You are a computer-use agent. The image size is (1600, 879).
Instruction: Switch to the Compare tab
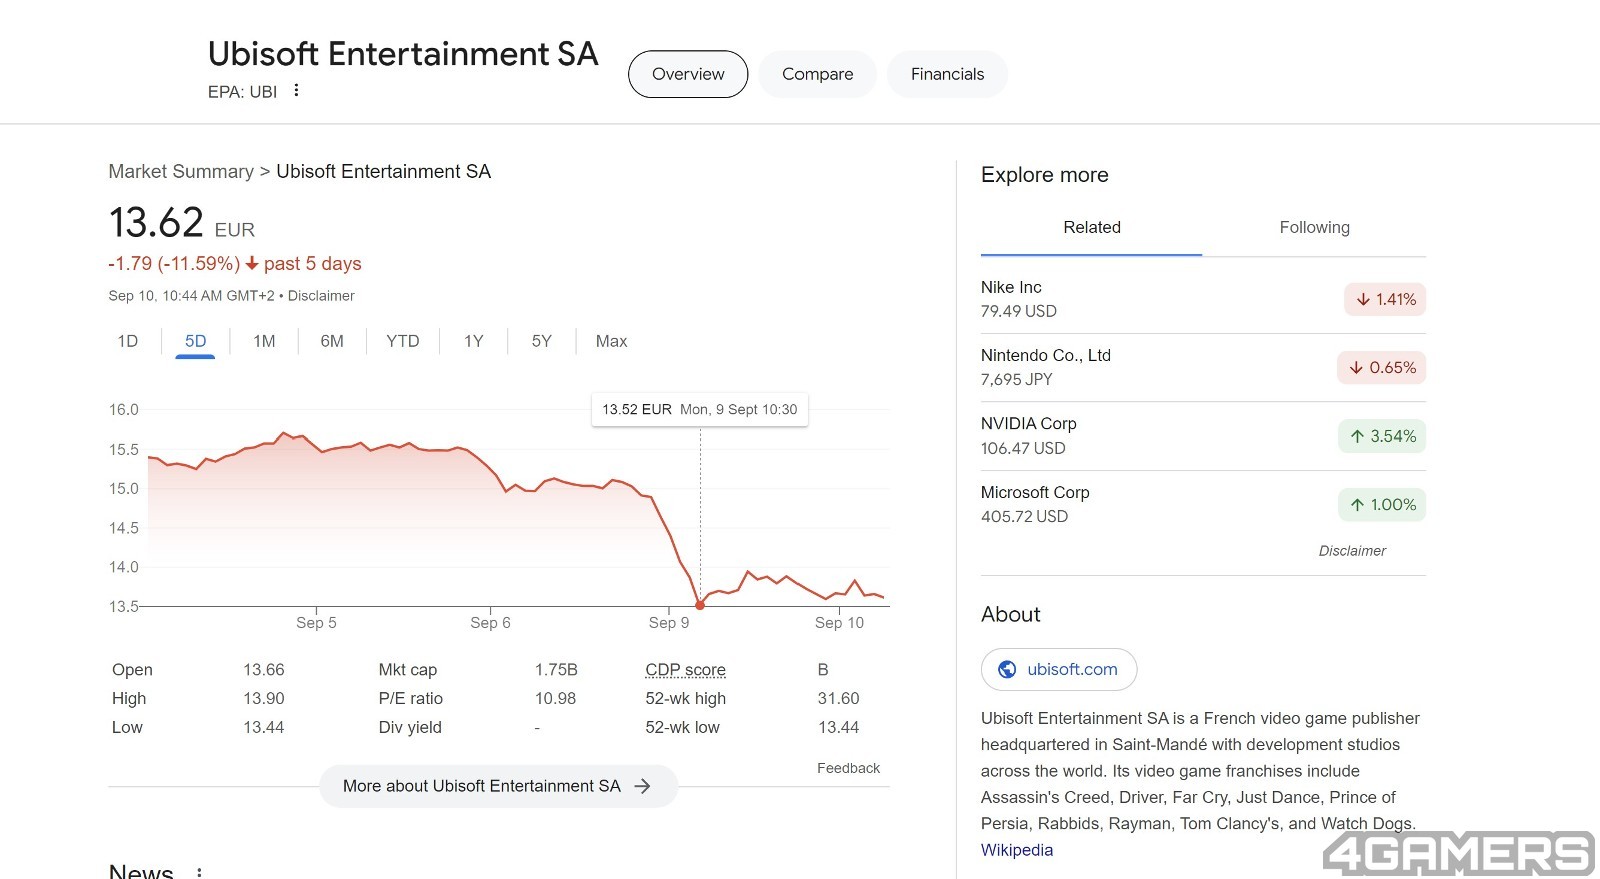(x=817, y=74)
